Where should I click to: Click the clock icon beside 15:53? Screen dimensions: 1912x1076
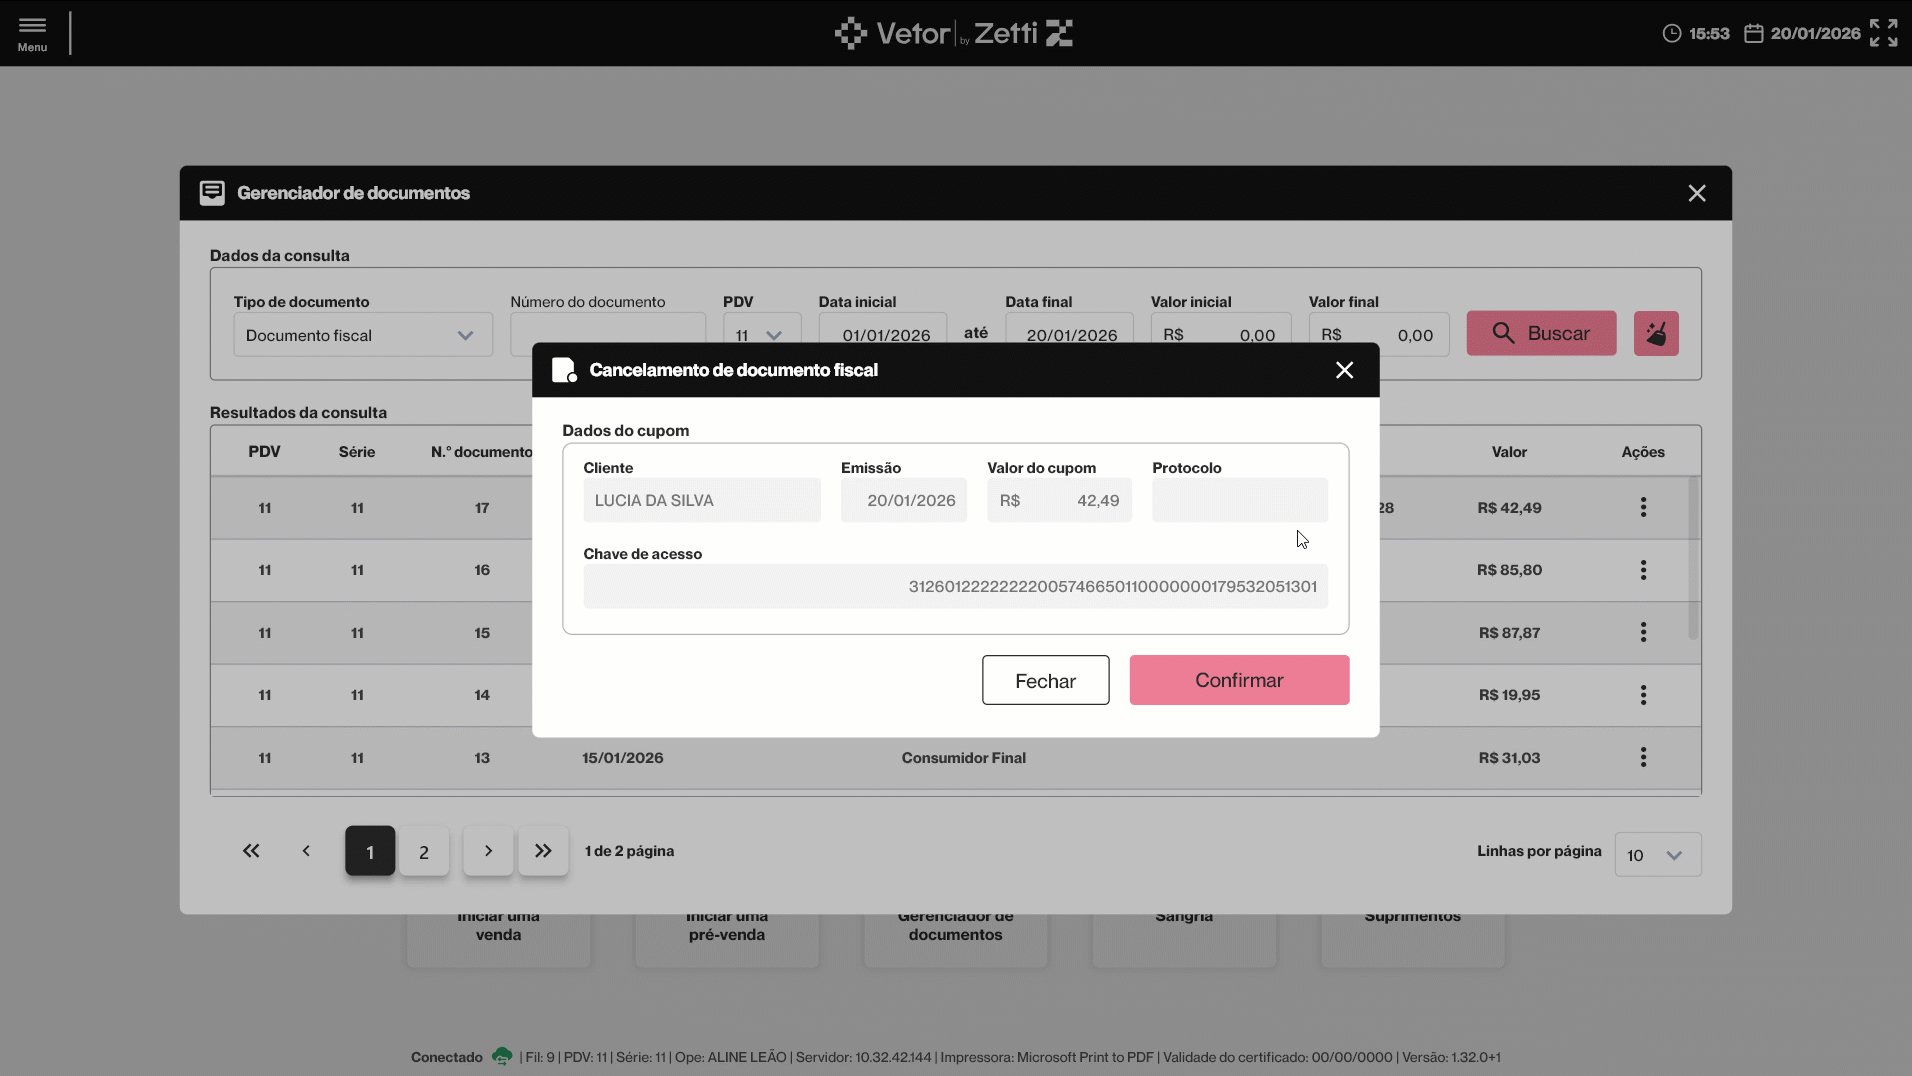pyautogui.click(x=1671, y=33)
